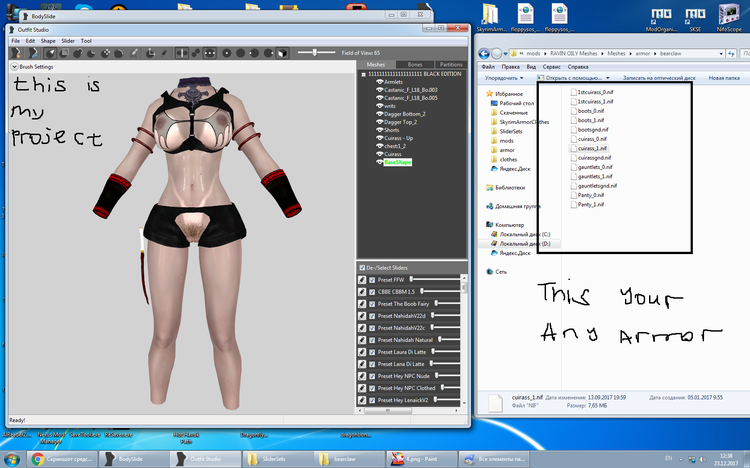Click edit pencil for Preset Hey NPC Nude
Image resolution: width=750 pixels, height=468 pixels.
tap(362, 376)
